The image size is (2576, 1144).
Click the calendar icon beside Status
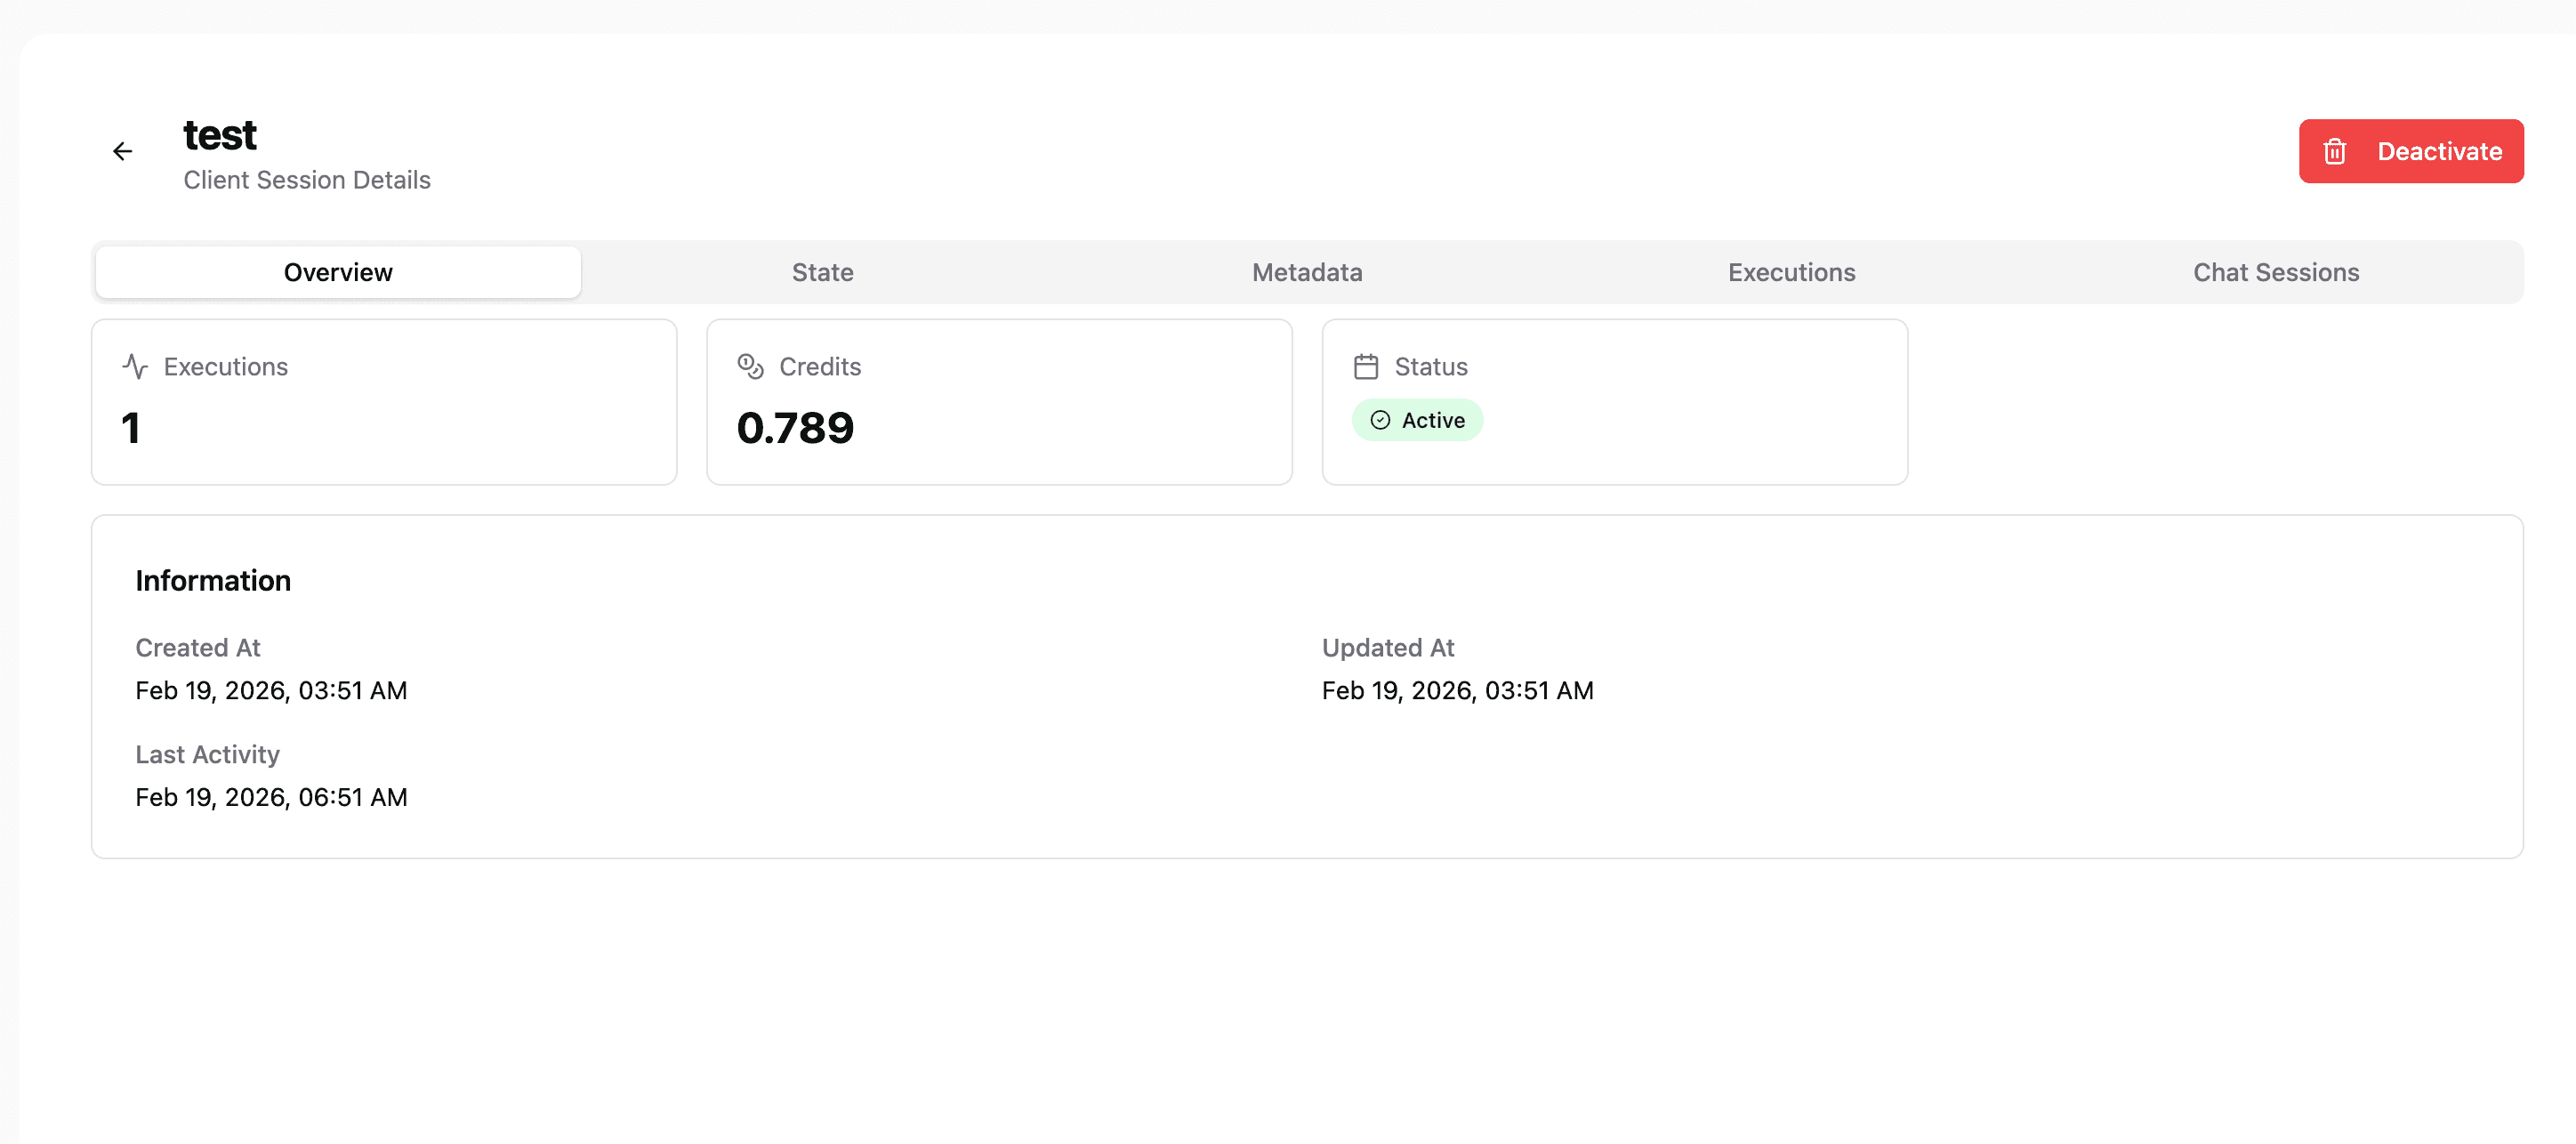(1365, 366)
